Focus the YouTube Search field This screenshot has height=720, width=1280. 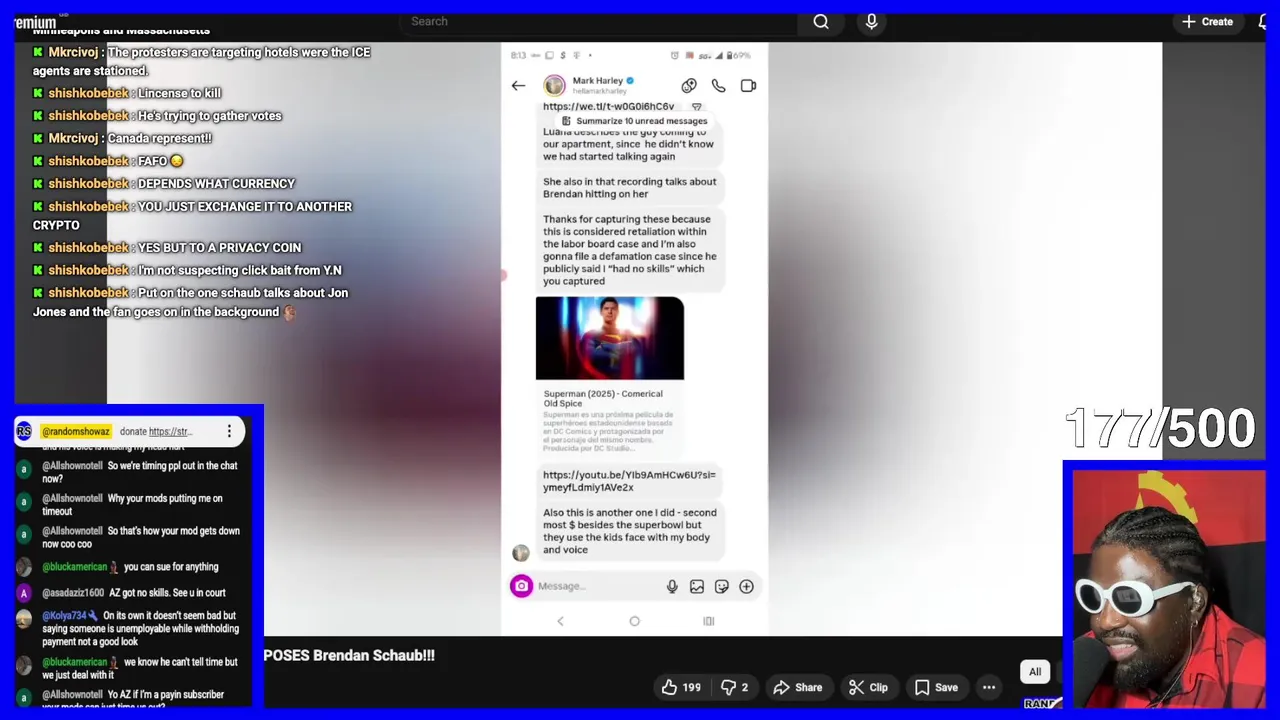(x=600, y=21)
